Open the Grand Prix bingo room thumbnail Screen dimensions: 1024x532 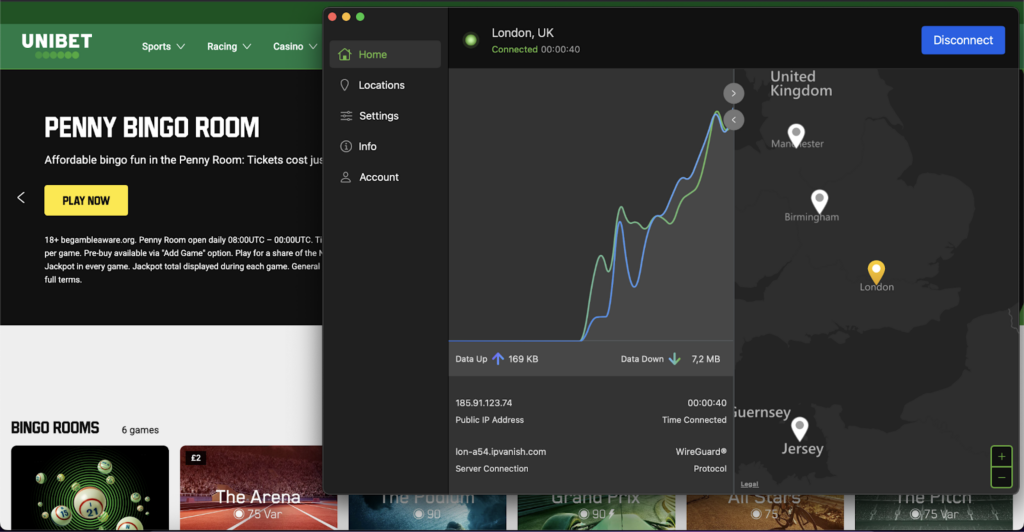pos(596,512)
